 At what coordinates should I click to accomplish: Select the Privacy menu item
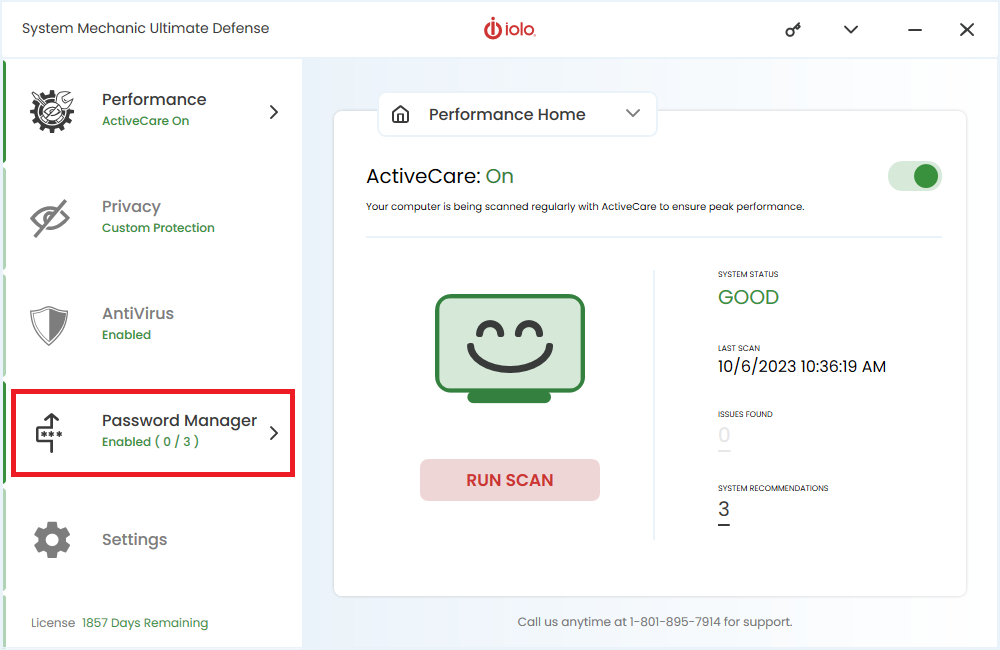tap(131, 207)
